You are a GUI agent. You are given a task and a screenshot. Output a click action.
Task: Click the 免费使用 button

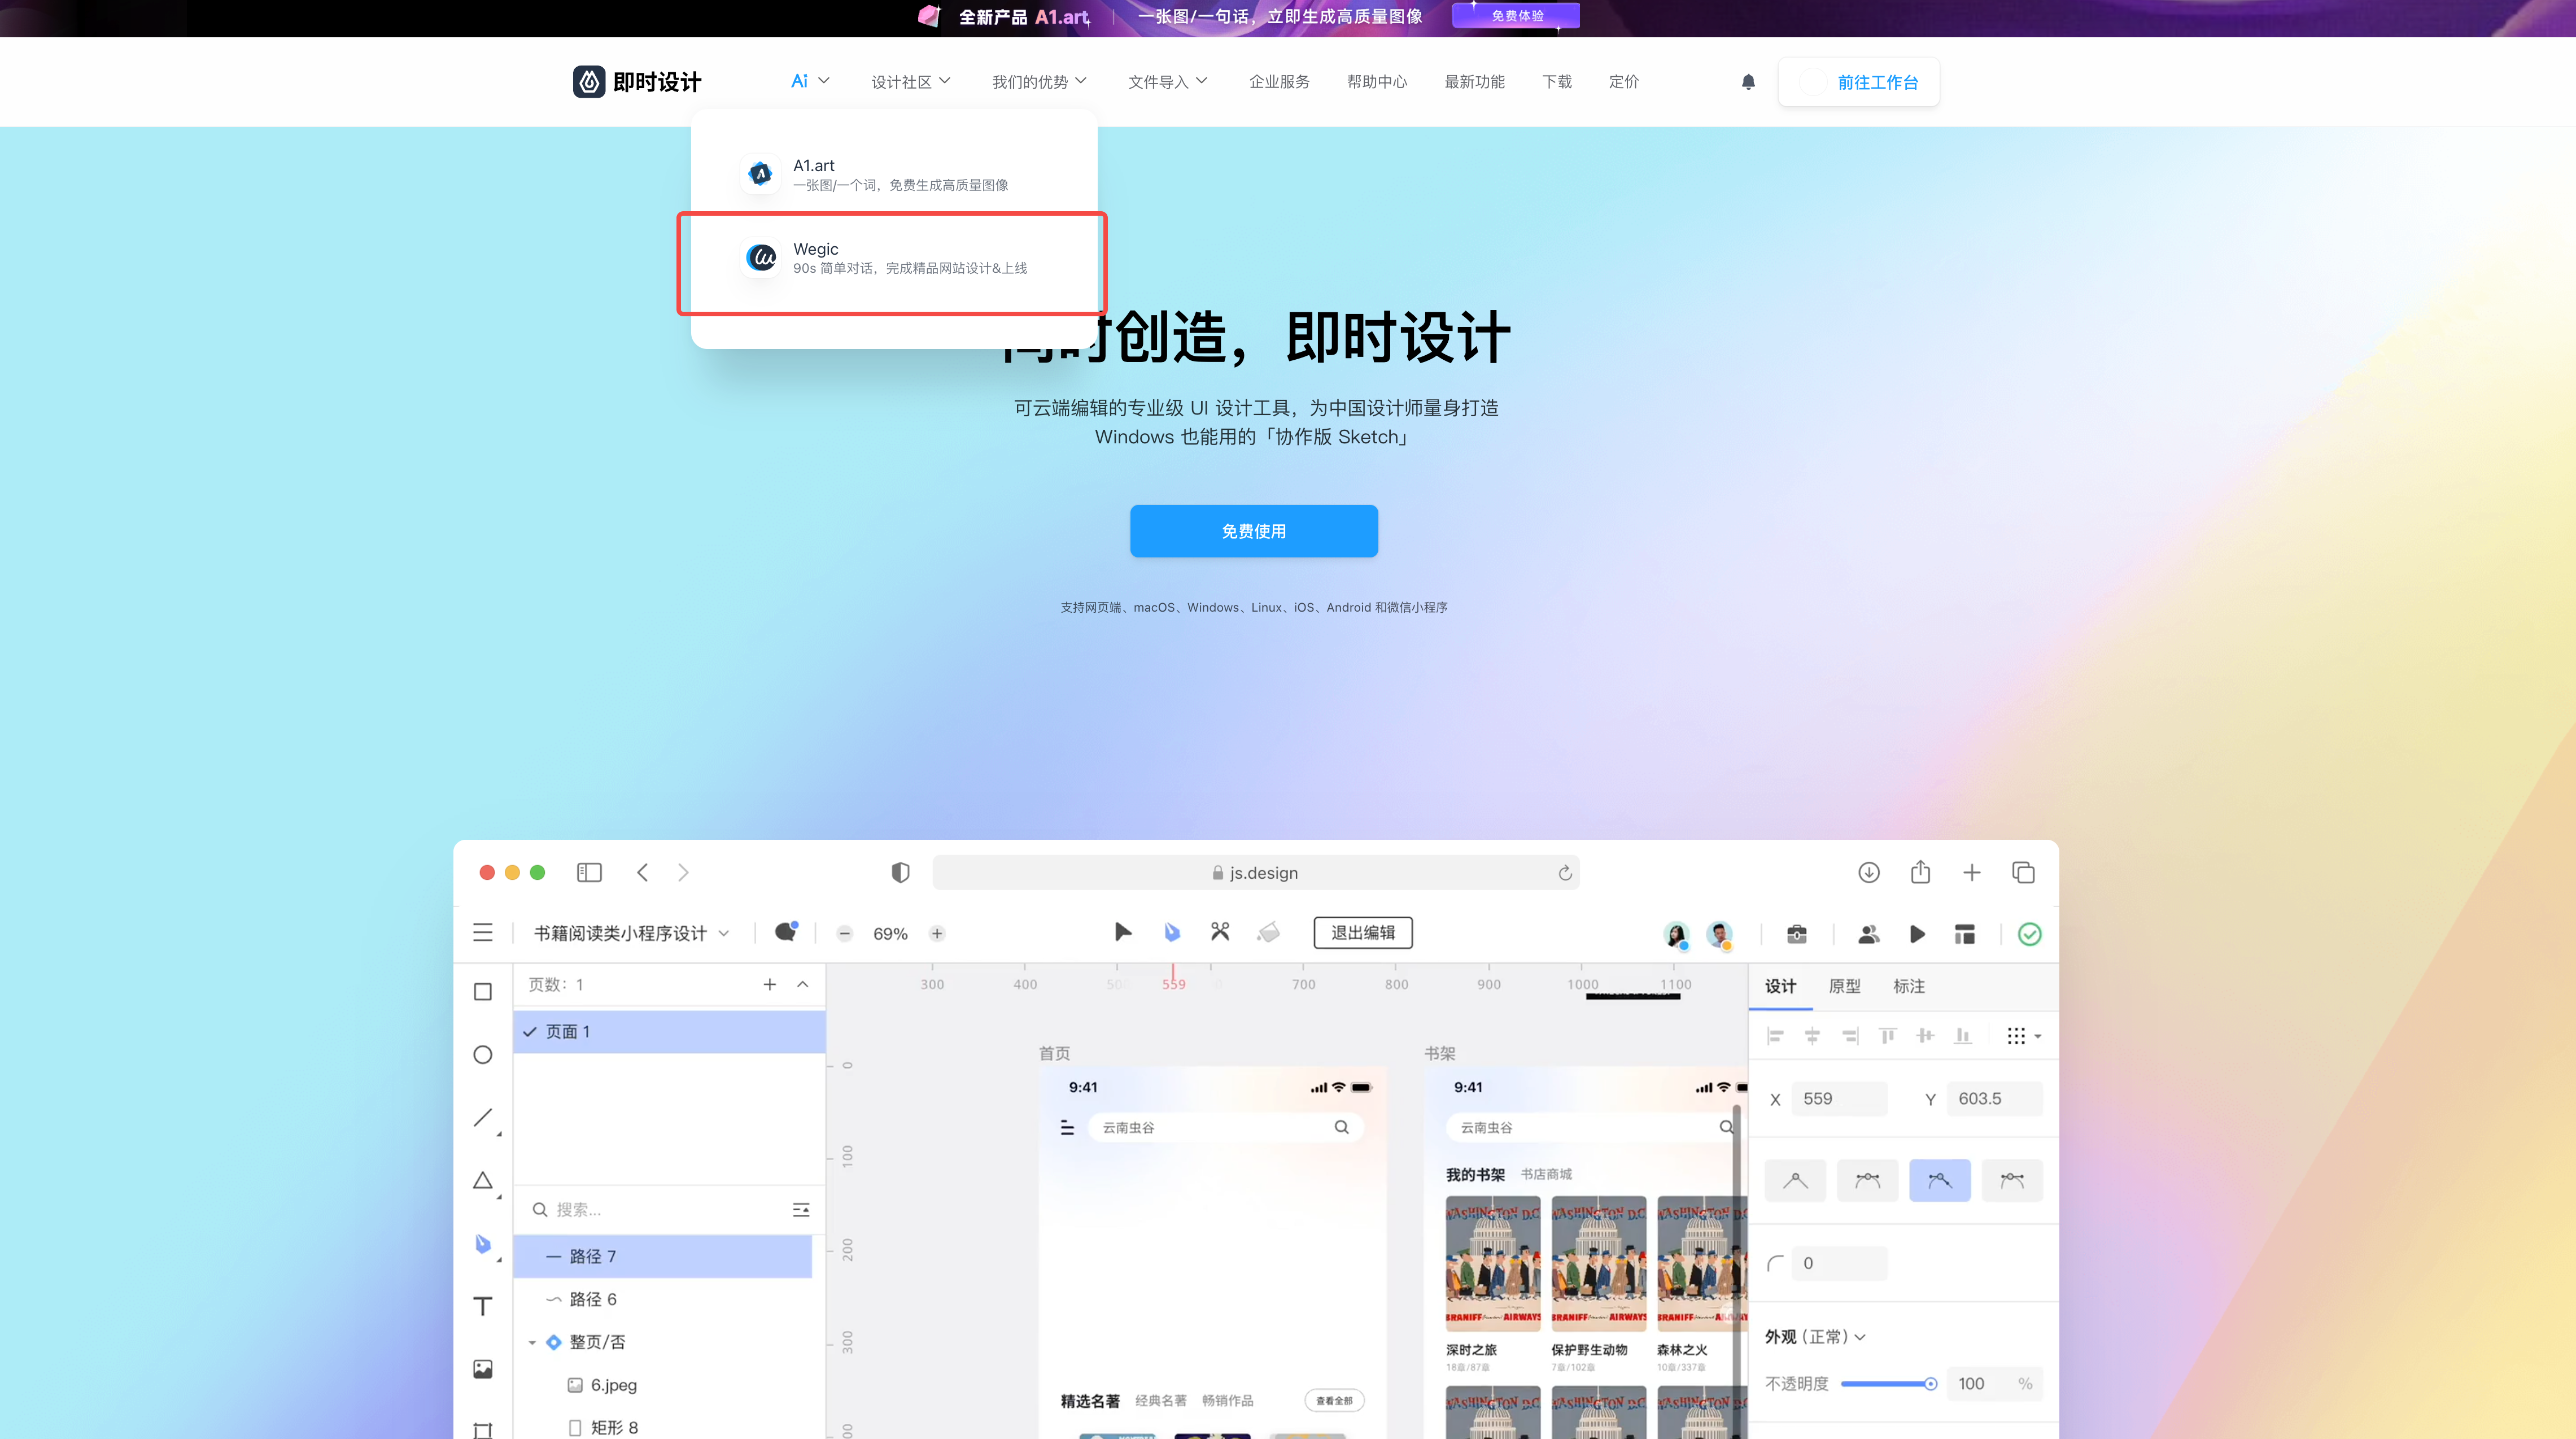tap(1253, 531)
